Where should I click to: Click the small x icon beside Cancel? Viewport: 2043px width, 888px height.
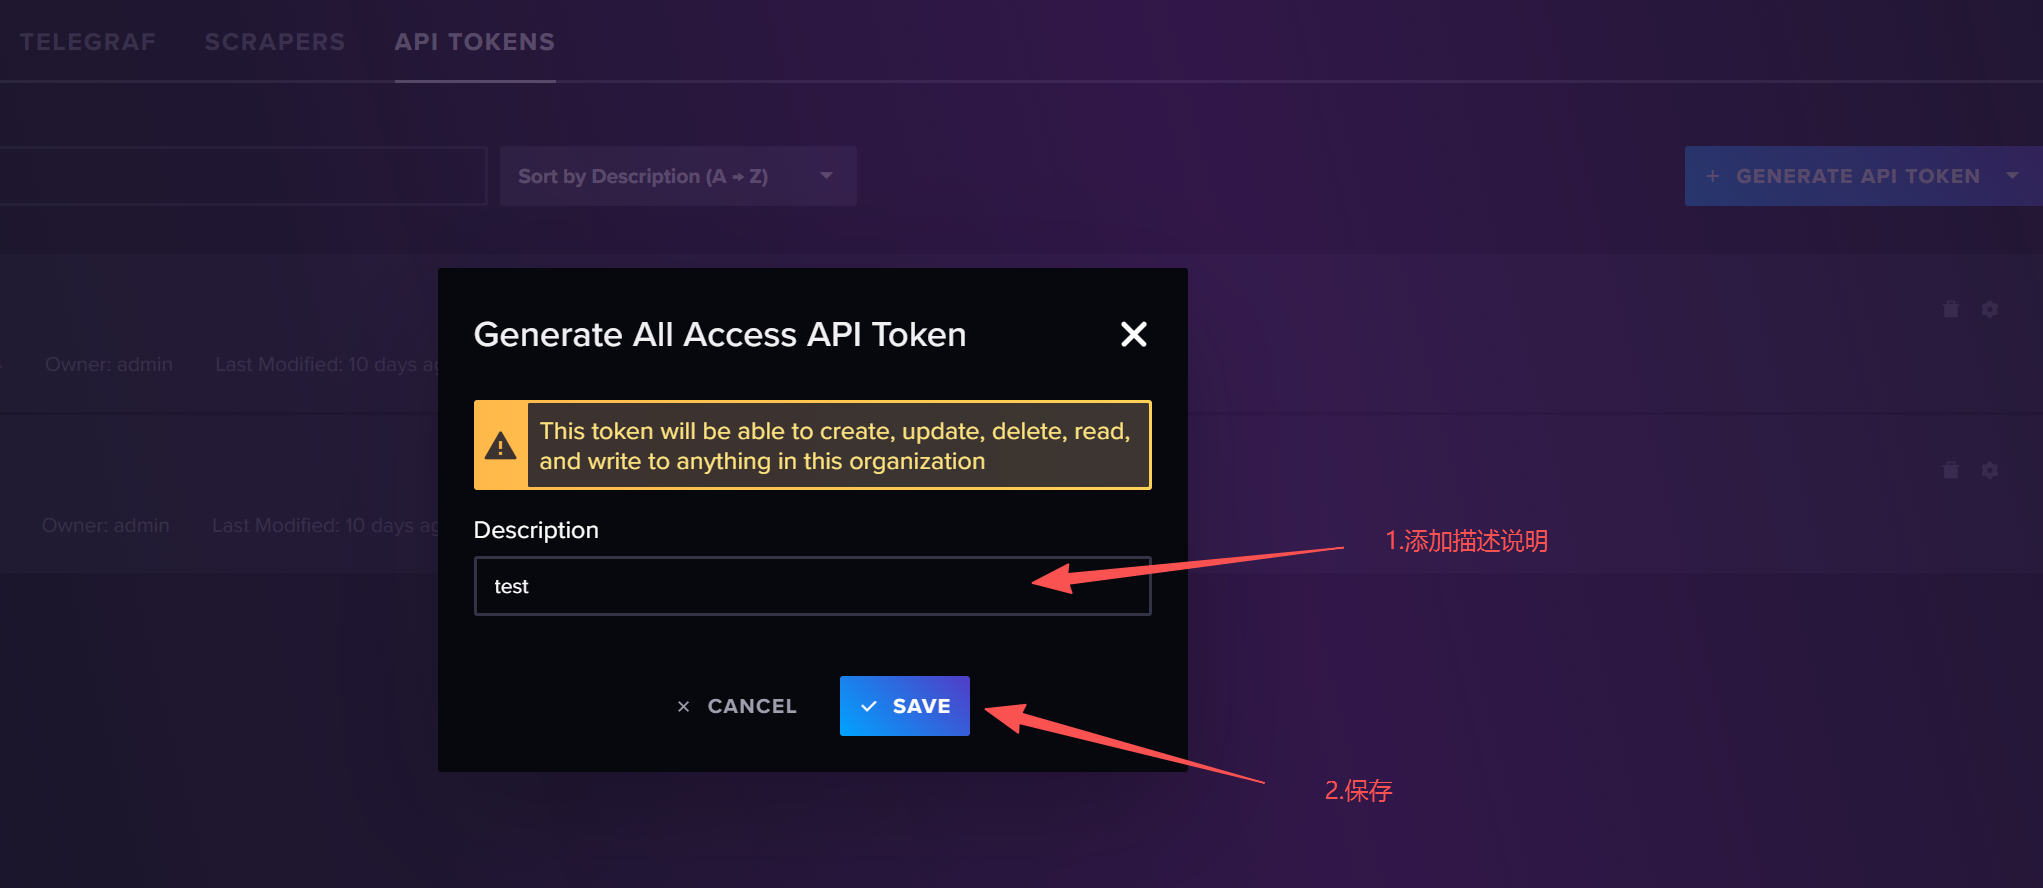(683, 707)
